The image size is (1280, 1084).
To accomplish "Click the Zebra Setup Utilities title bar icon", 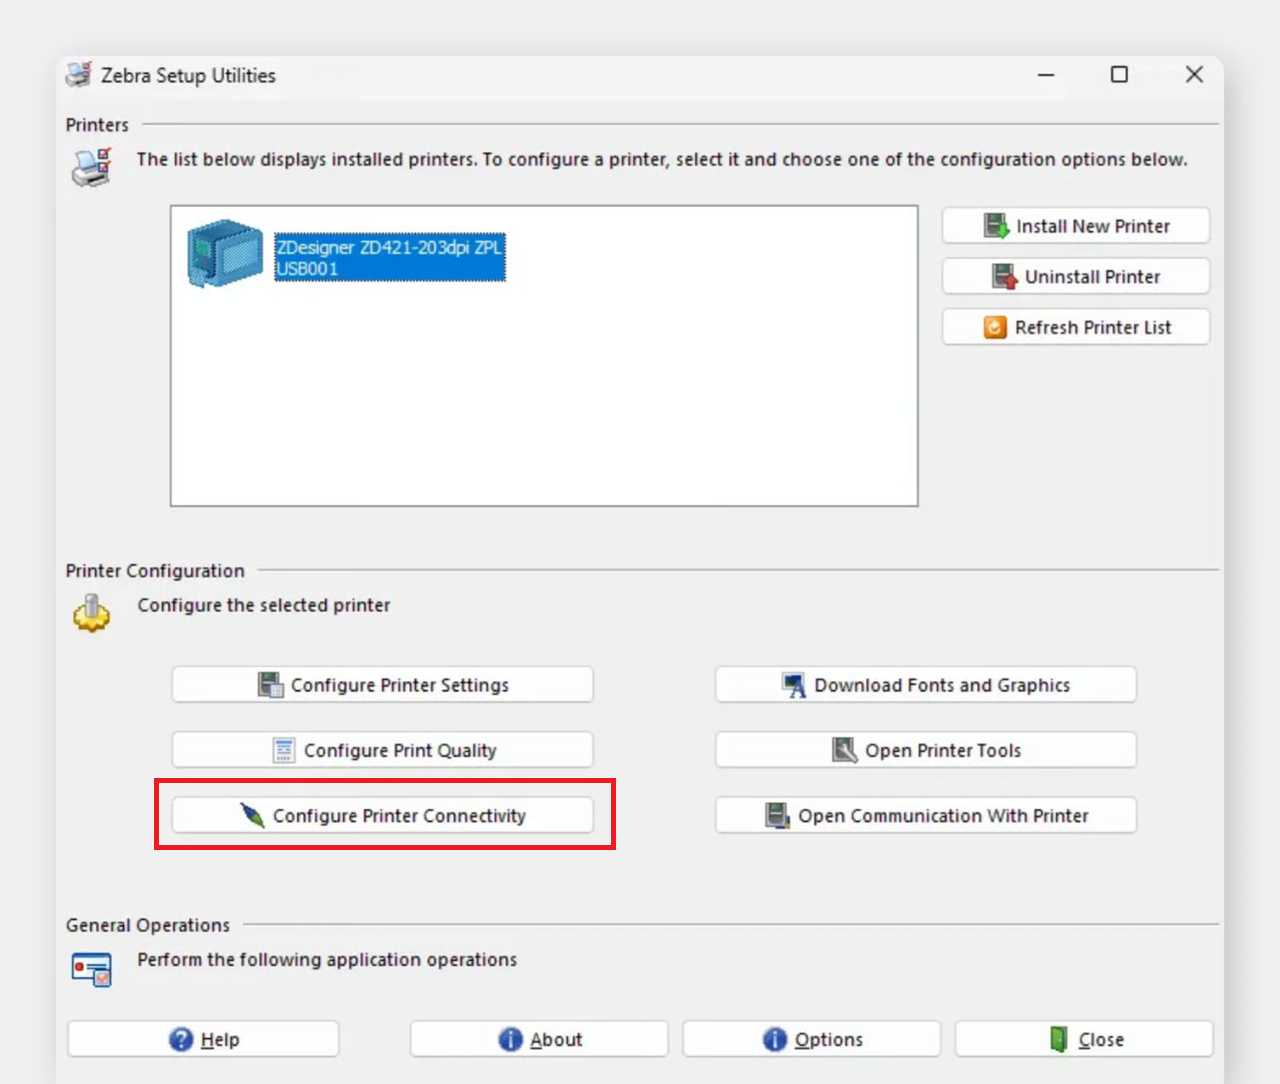I will [79, 75].
